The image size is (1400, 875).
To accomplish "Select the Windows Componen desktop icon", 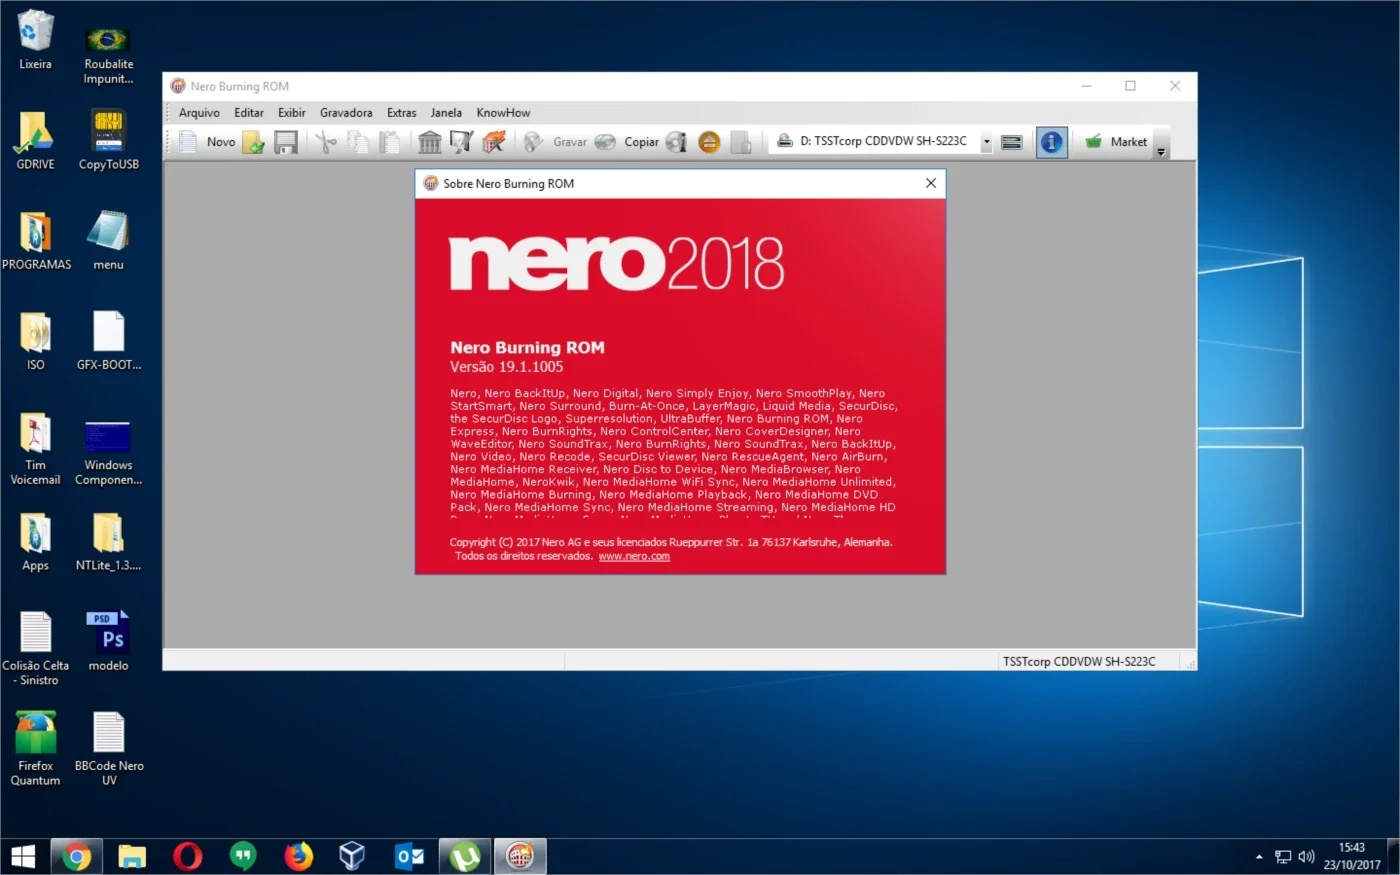I will coord(108,454).
